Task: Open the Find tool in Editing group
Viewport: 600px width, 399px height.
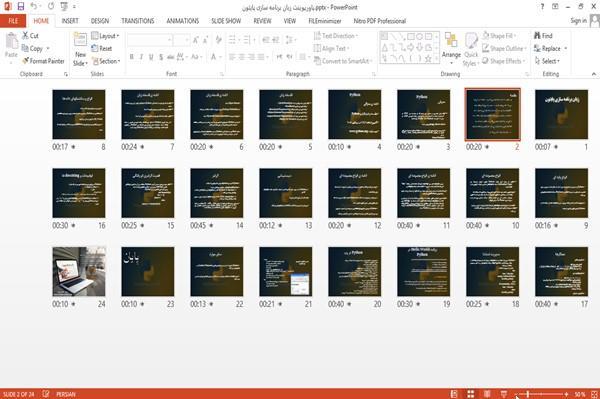Action: pyautogui.click(x=543, y=36)
